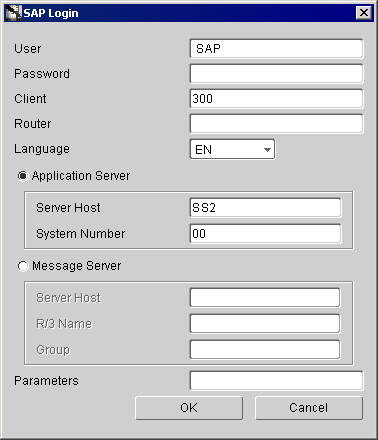Focus the Client field containing 300
The height and width of the screenshot is (440, 378).
pos(276,99)
